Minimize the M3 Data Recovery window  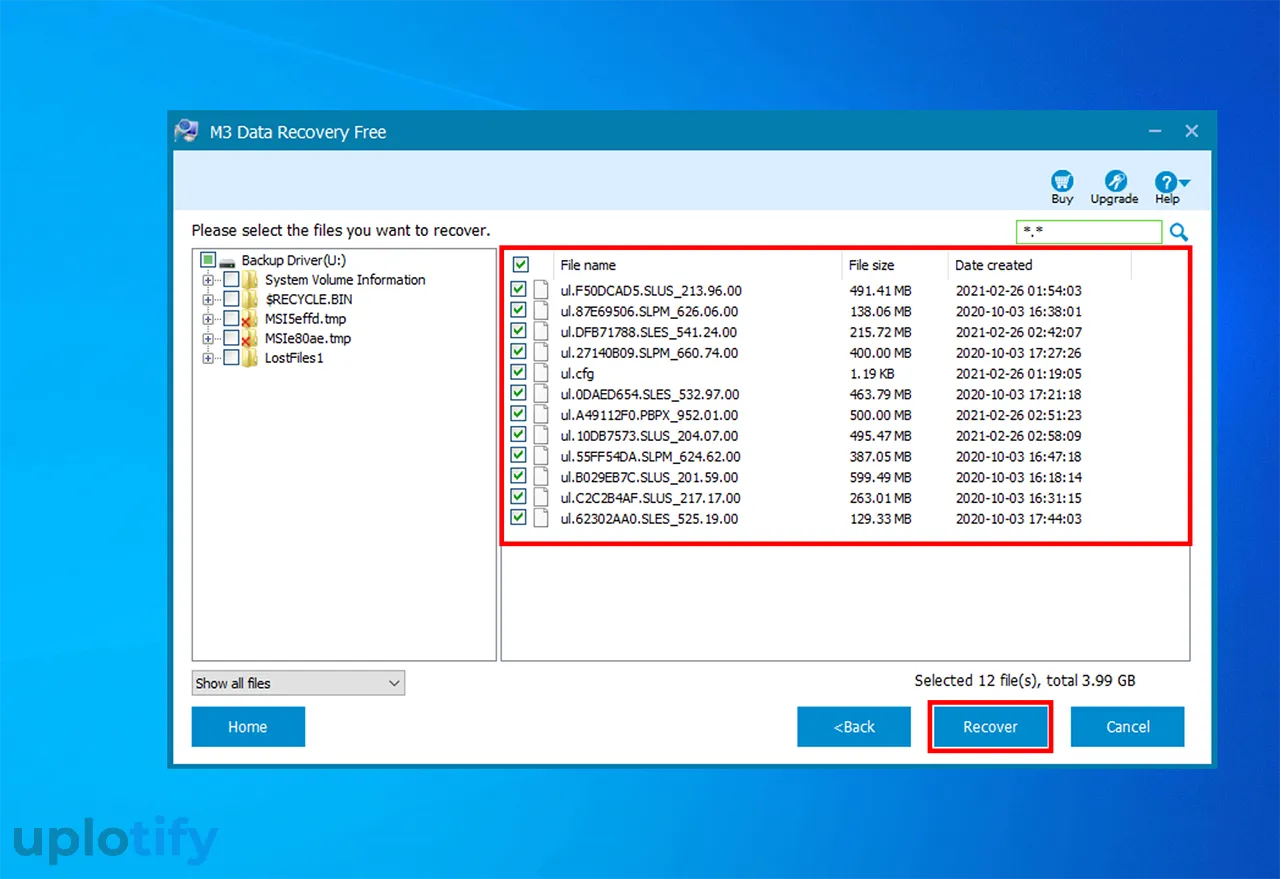(1155, 131)
